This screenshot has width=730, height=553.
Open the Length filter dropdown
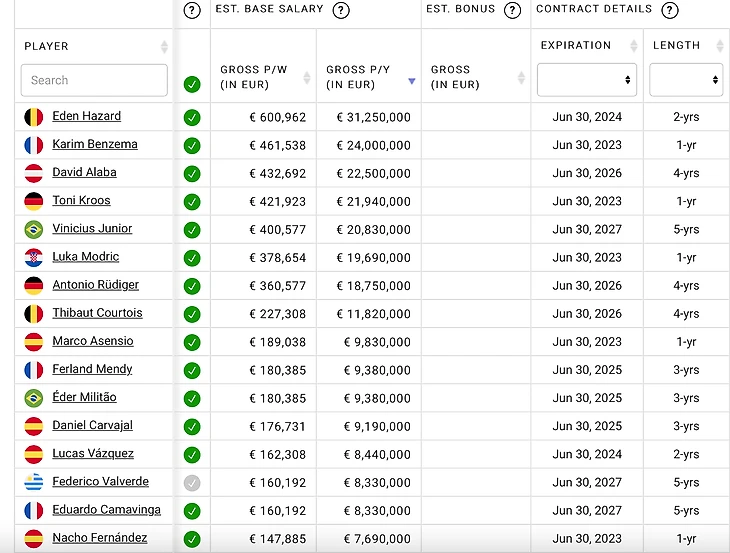(x=686, y=80)
